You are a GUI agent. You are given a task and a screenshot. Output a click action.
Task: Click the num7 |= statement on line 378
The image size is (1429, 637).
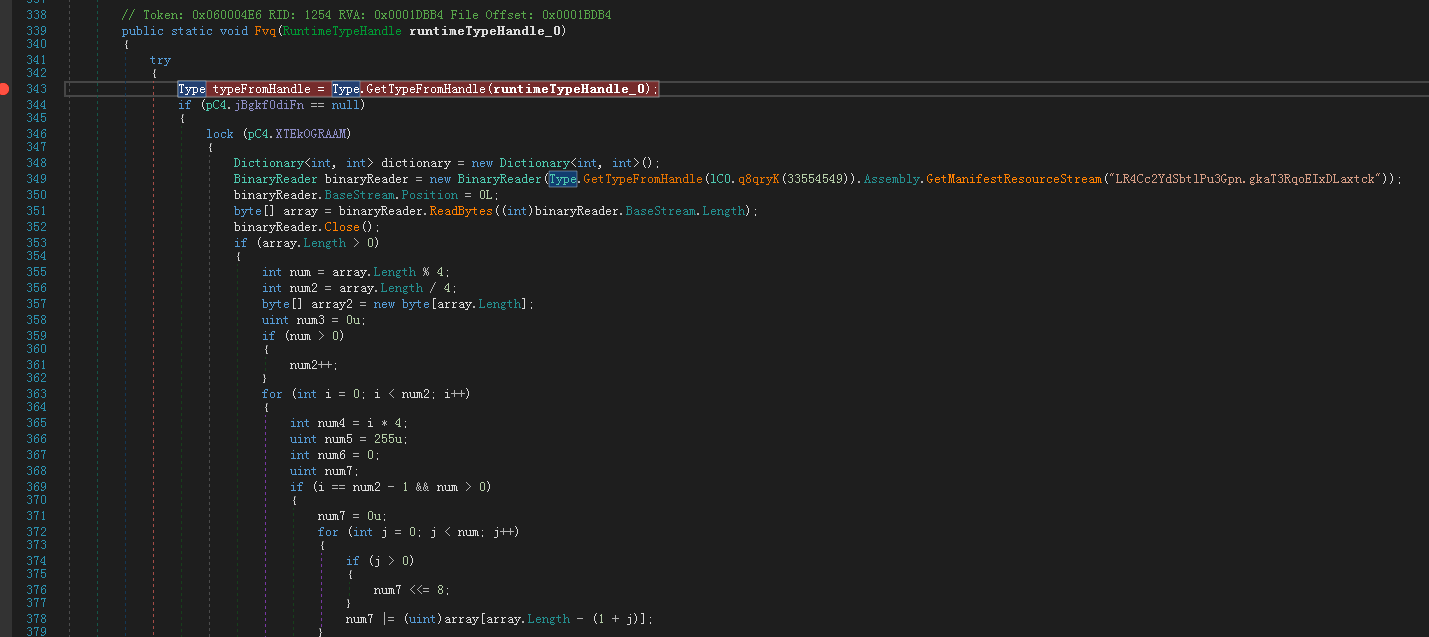point(499,619)
